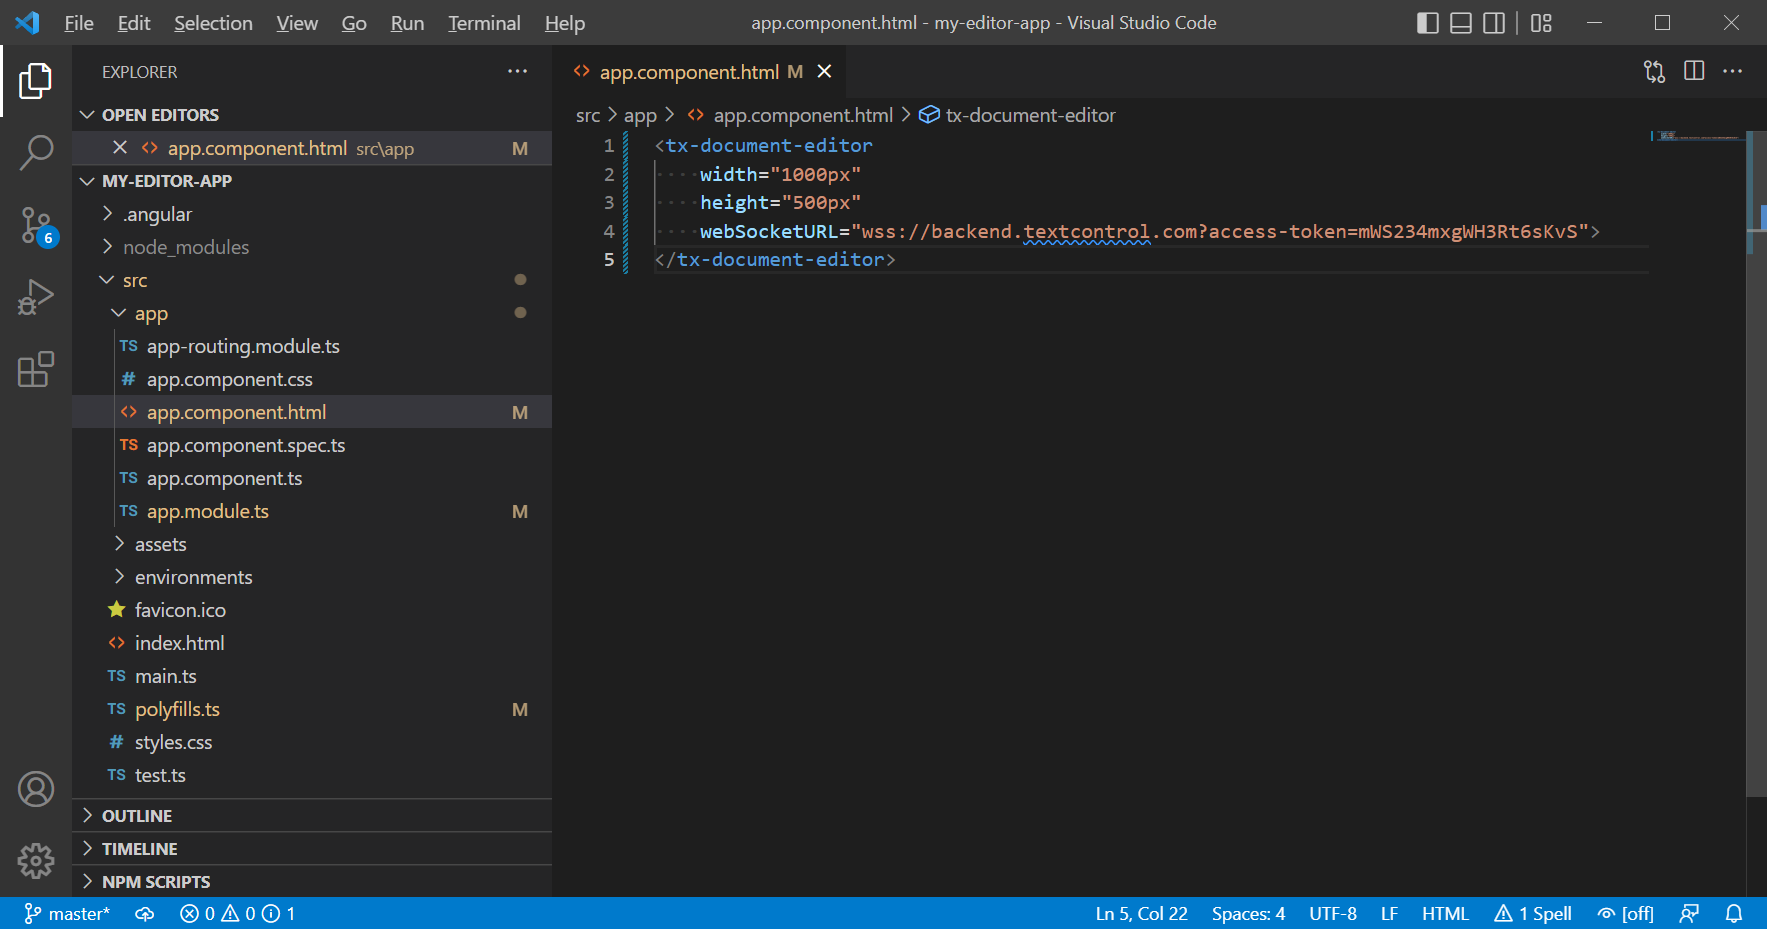Open app.component.spec.ts file
Image resolution: width=1767 pixels, height=929 pixels.
pos(312,445)
